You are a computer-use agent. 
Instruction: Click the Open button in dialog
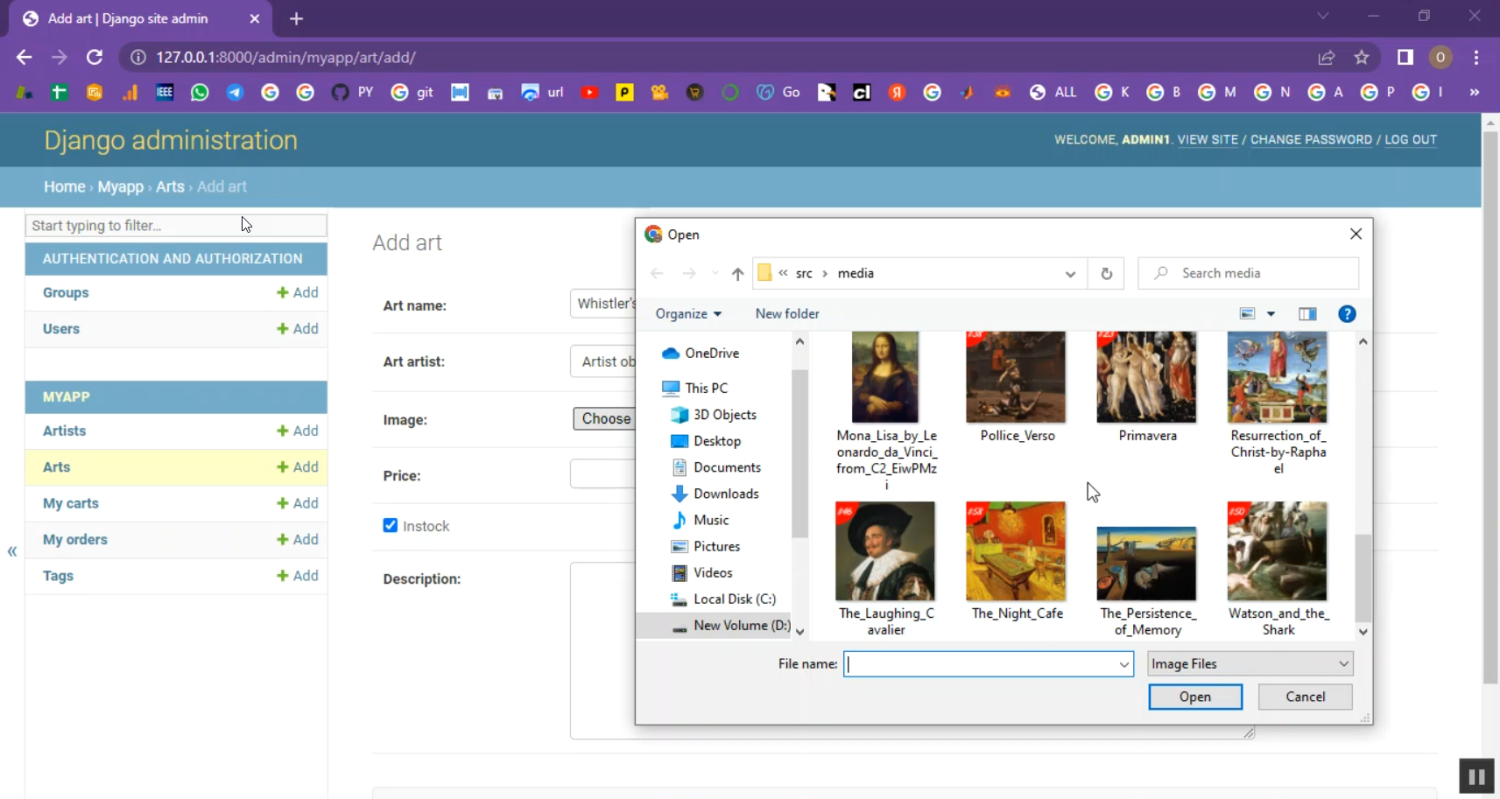pyautogui.click(x=1195, y=697)
